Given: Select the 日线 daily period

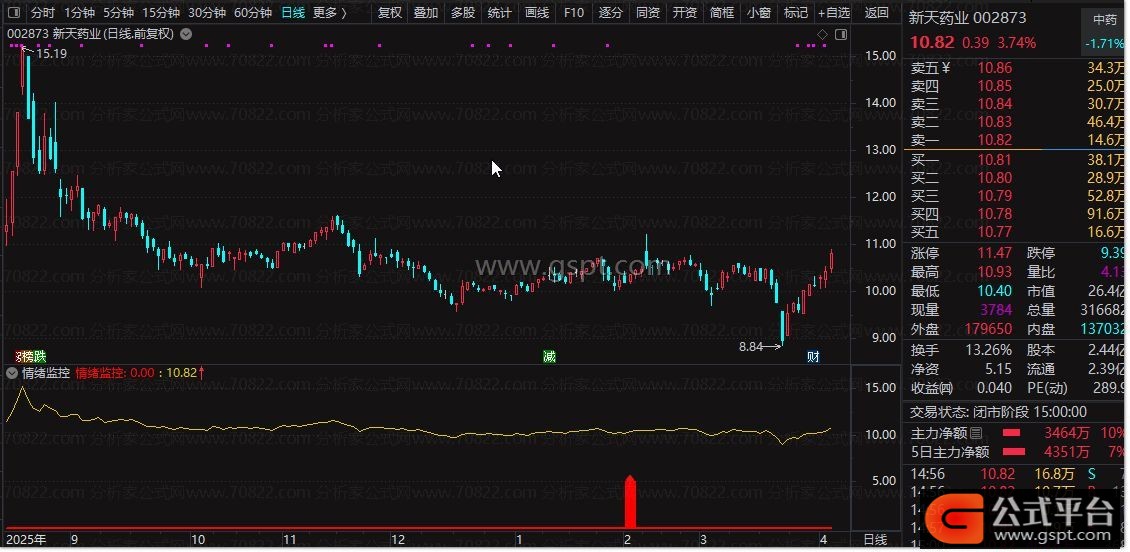Looking at the screenshot, I should click(293, 13).
